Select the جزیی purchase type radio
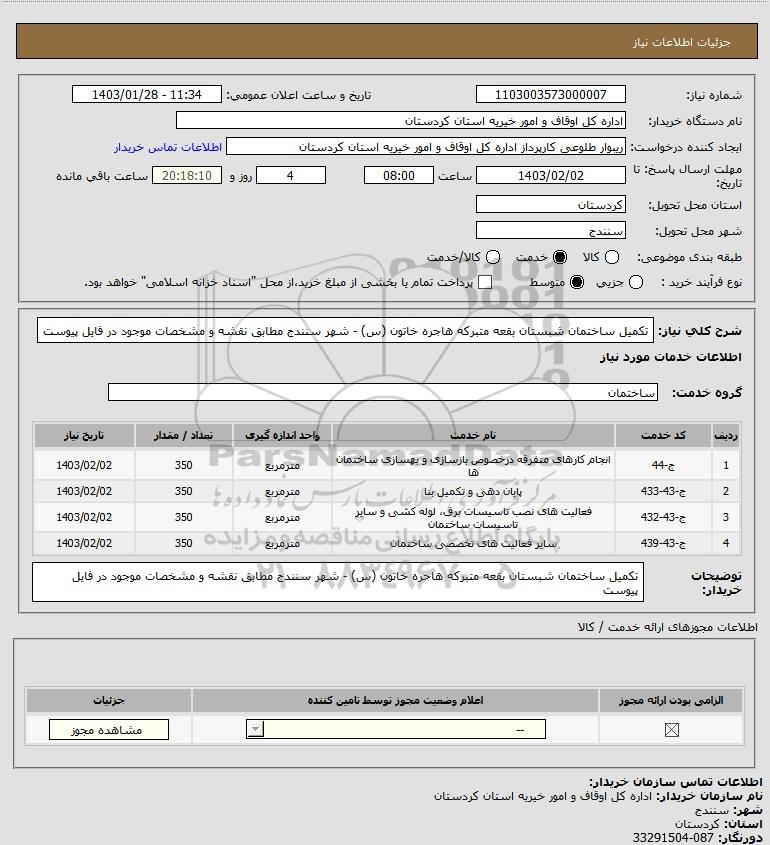The height and width of the screenshot is (845, 770). 636,282
